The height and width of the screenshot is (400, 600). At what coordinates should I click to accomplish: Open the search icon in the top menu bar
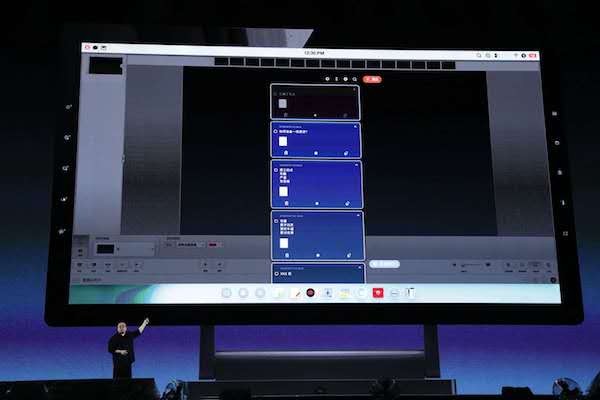pyautogui.click(x=479, y=56)
